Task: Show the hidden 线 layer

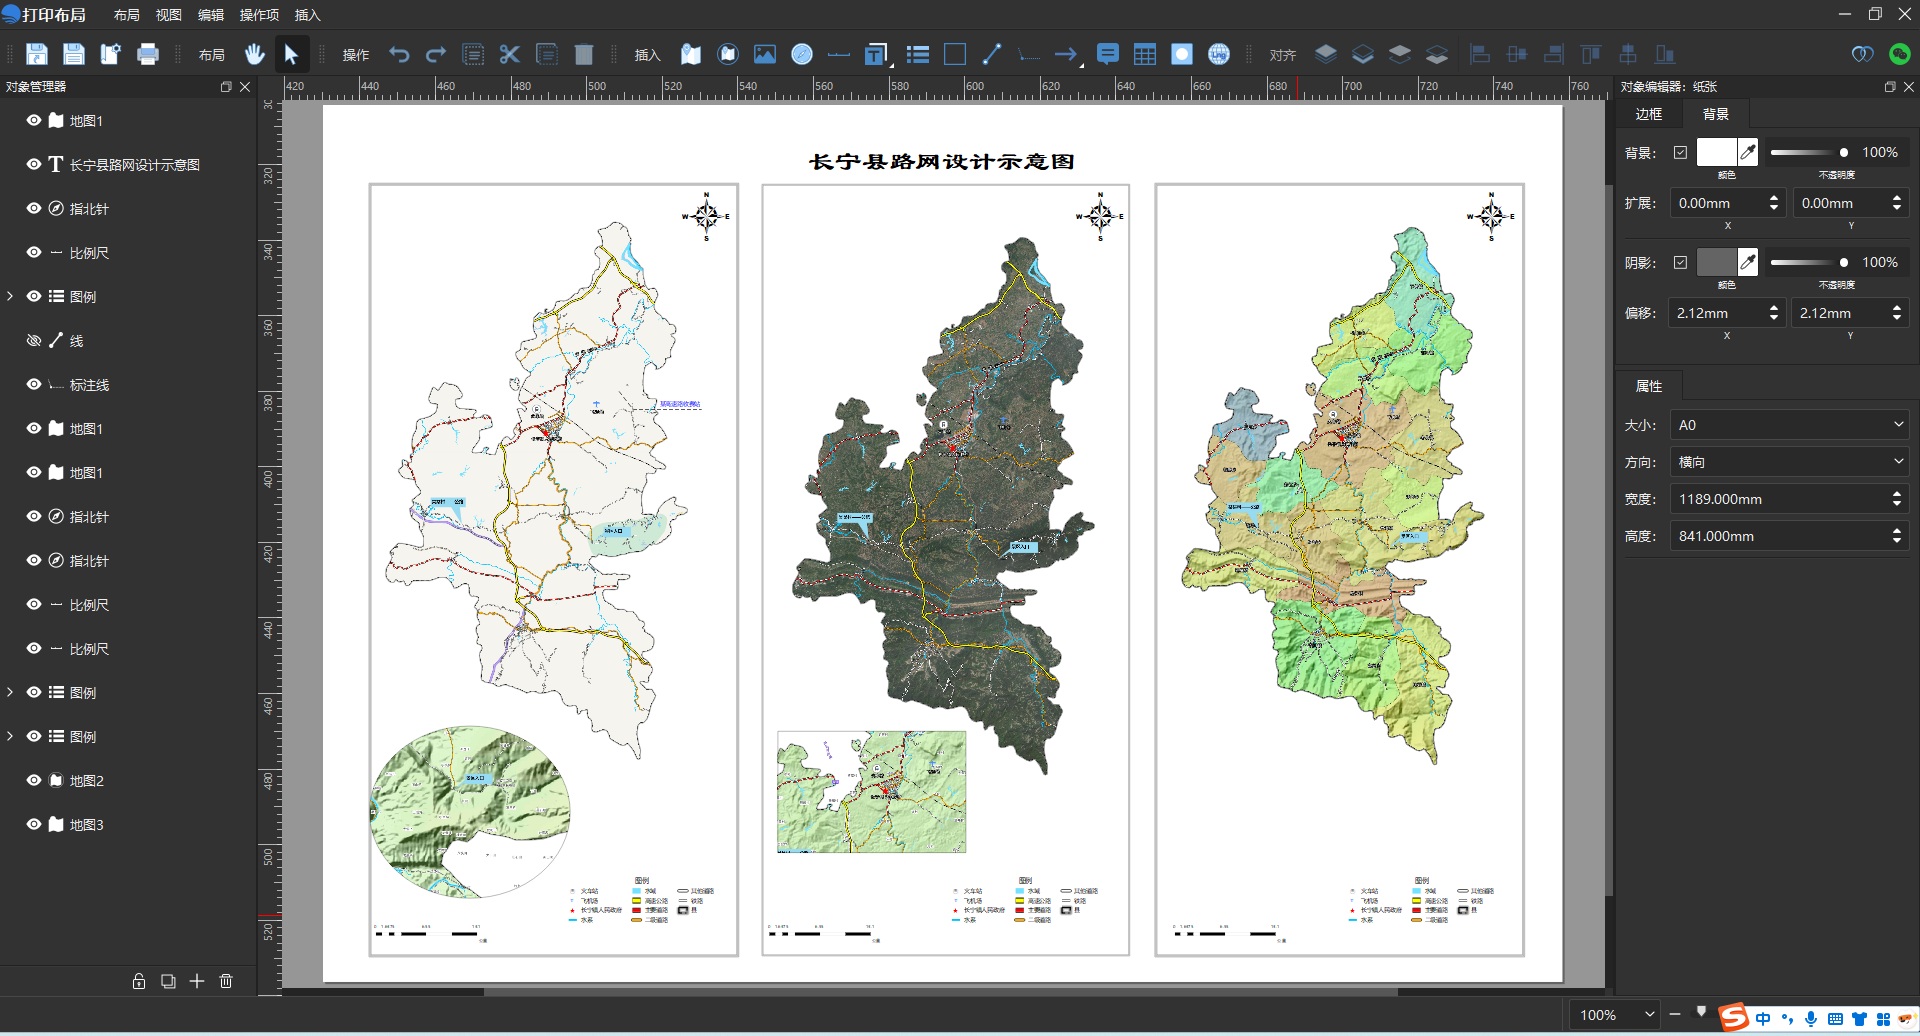Action: (x=34, y=340)
